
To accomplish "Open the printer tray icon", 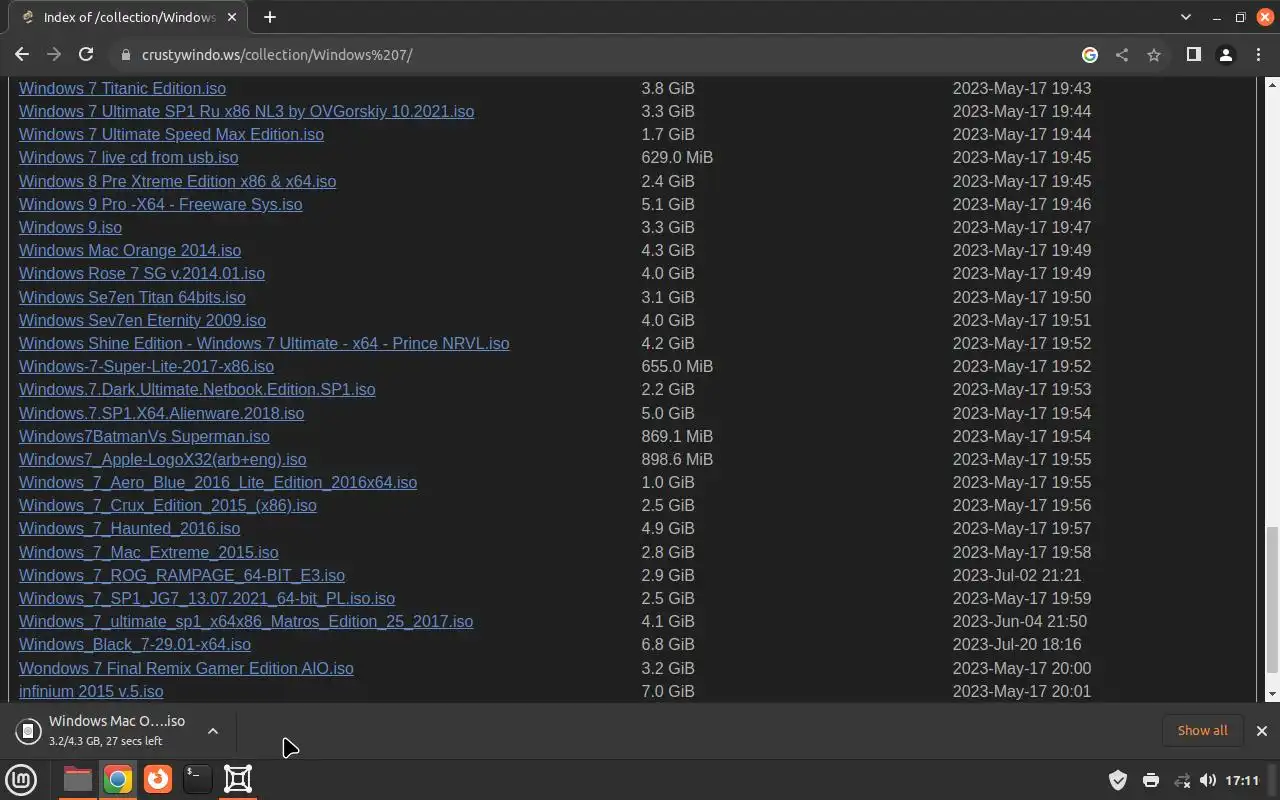I will tap(1150, 780).
